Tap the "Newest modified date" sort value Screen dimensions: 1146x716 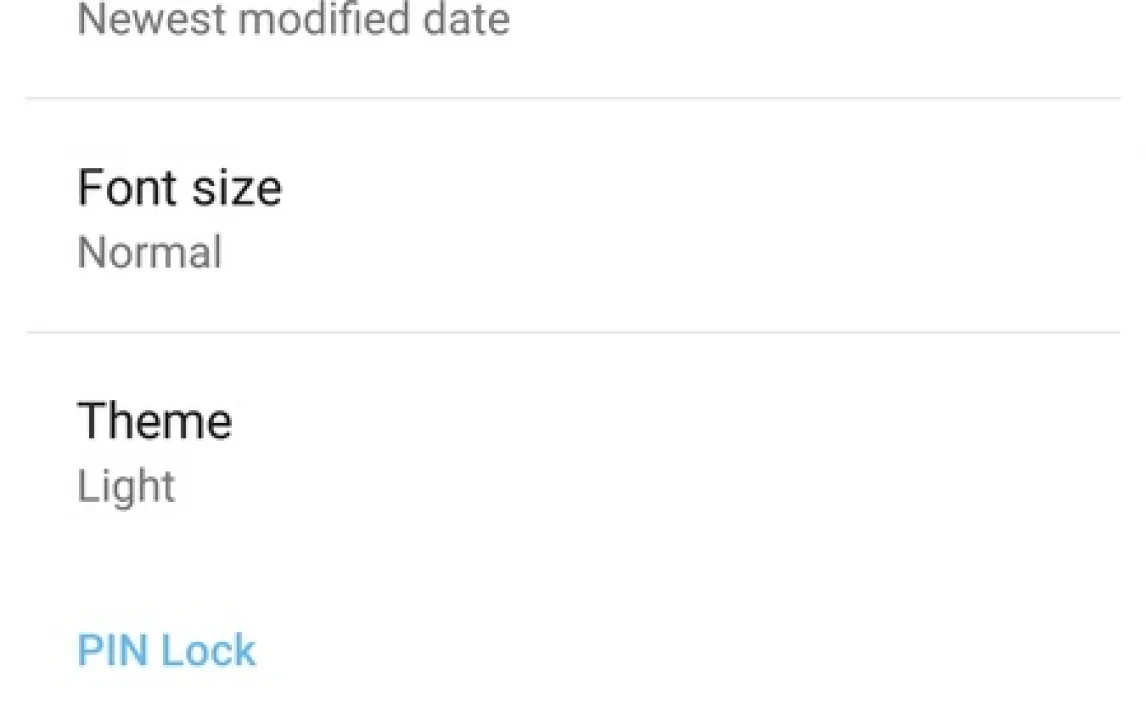293,20
